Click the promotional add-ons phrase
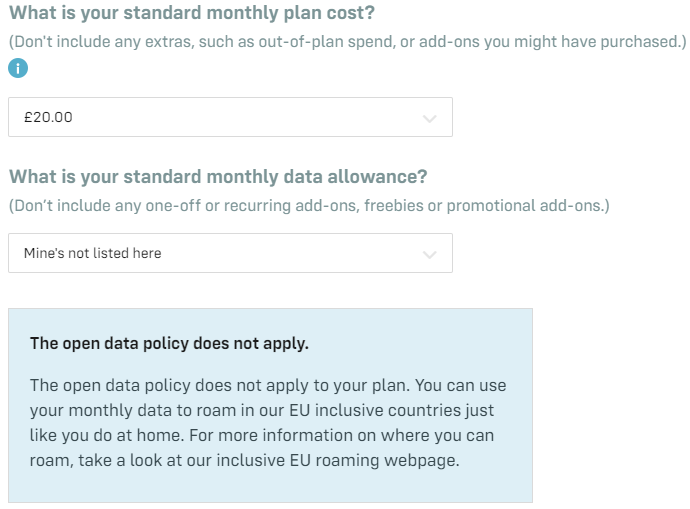Viewport: 690px width, 509px height. pos(526,206)
